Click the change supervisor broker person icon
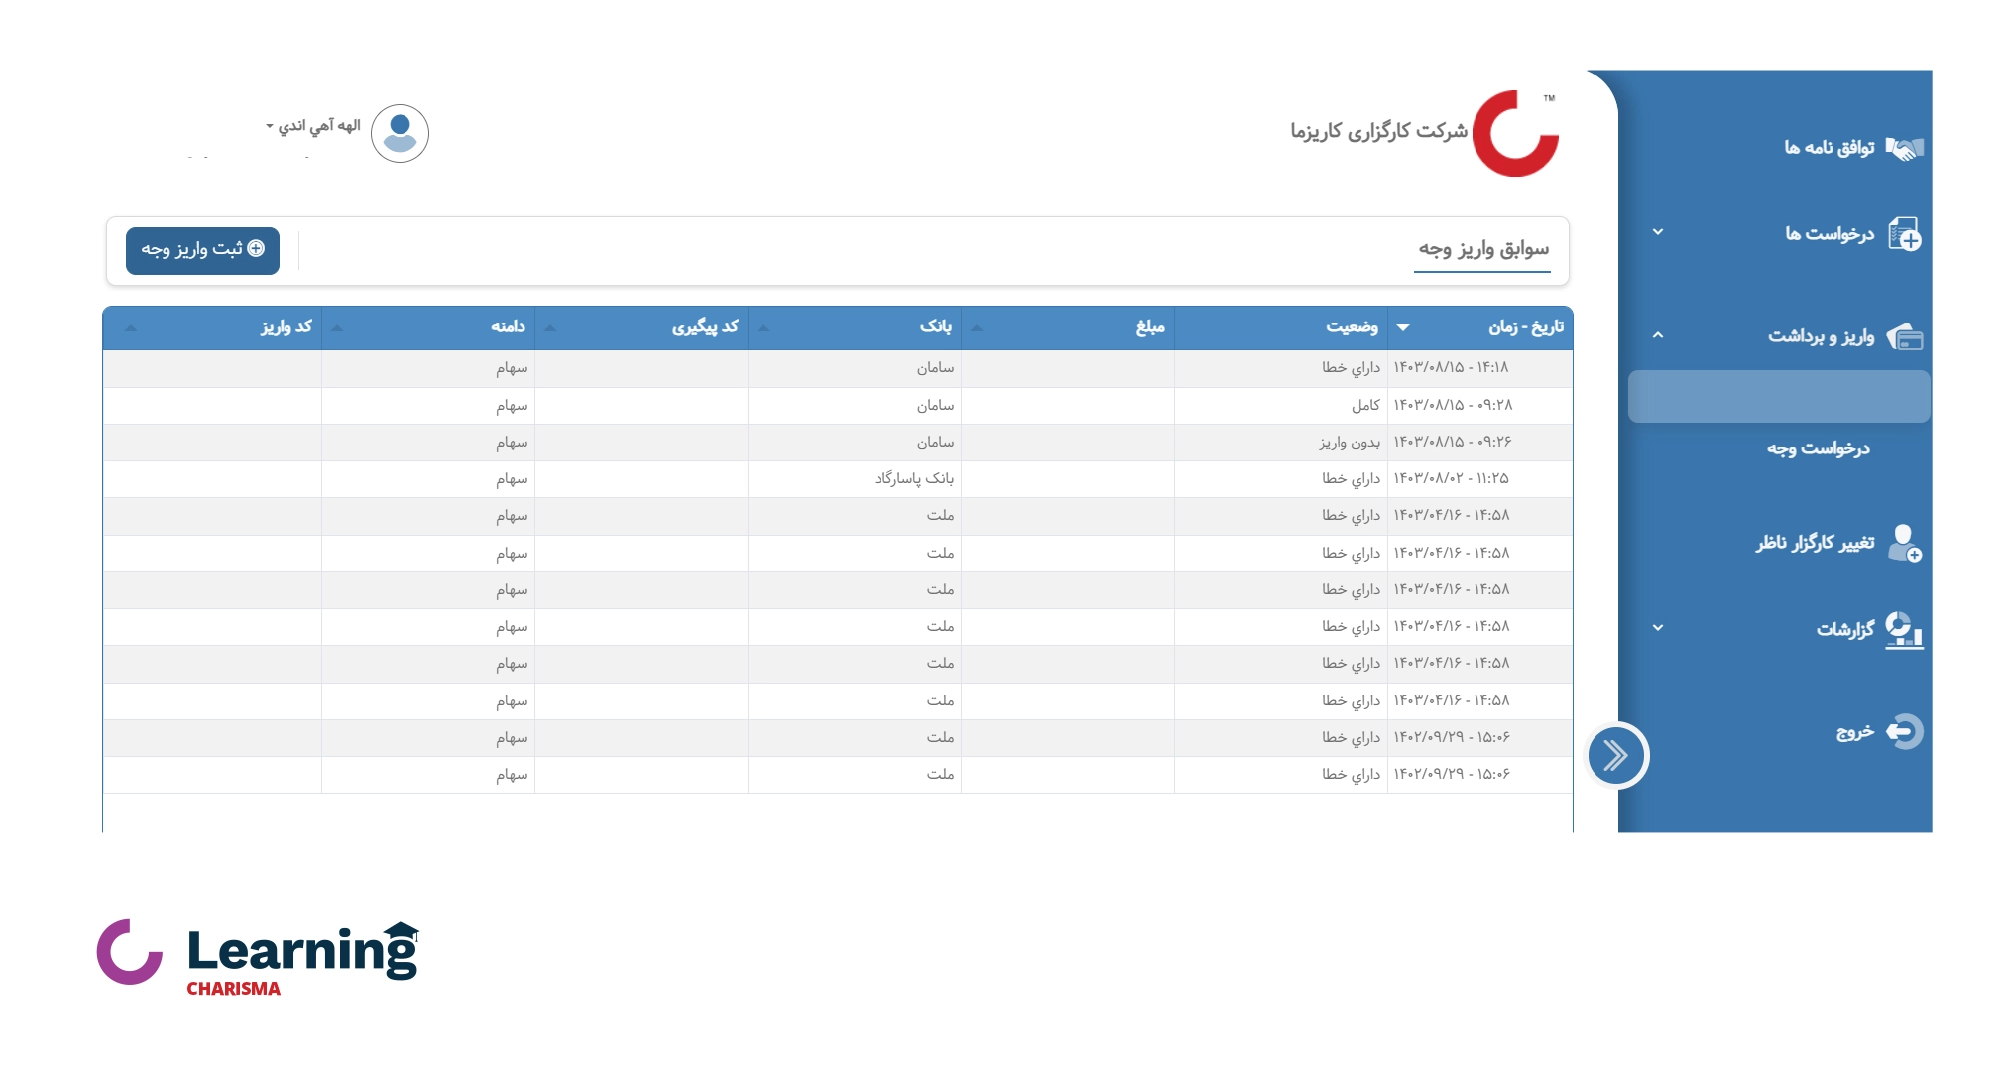Screen dimensions: 2000x1085 1905,543
